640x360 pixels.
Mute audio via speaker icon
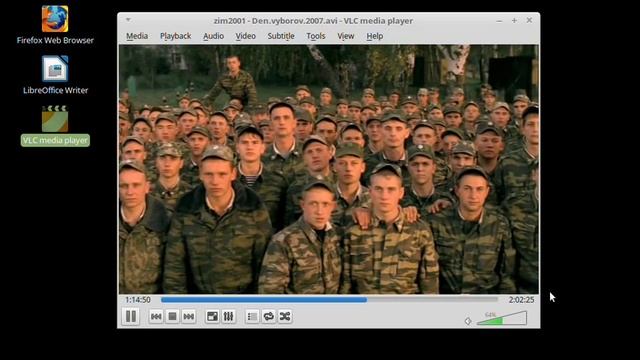click(x=468, y=321)
